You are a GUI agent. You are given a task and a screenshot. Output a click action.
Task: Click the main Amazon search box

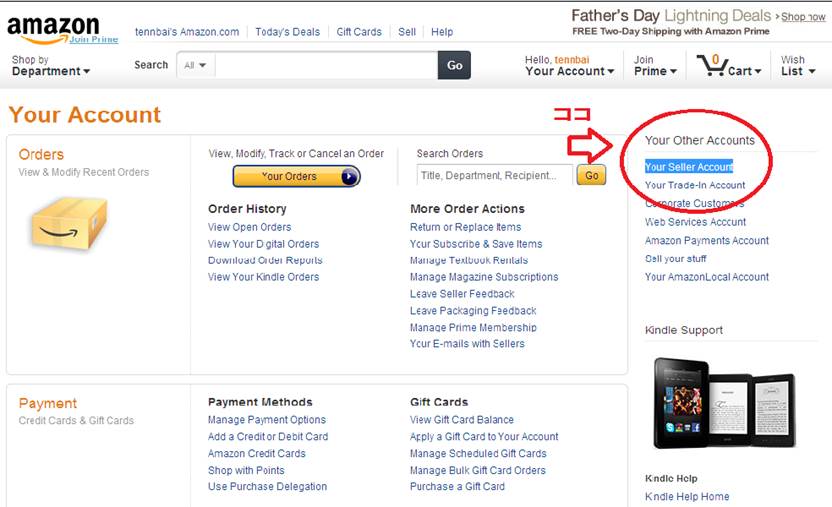click(325, 66)
